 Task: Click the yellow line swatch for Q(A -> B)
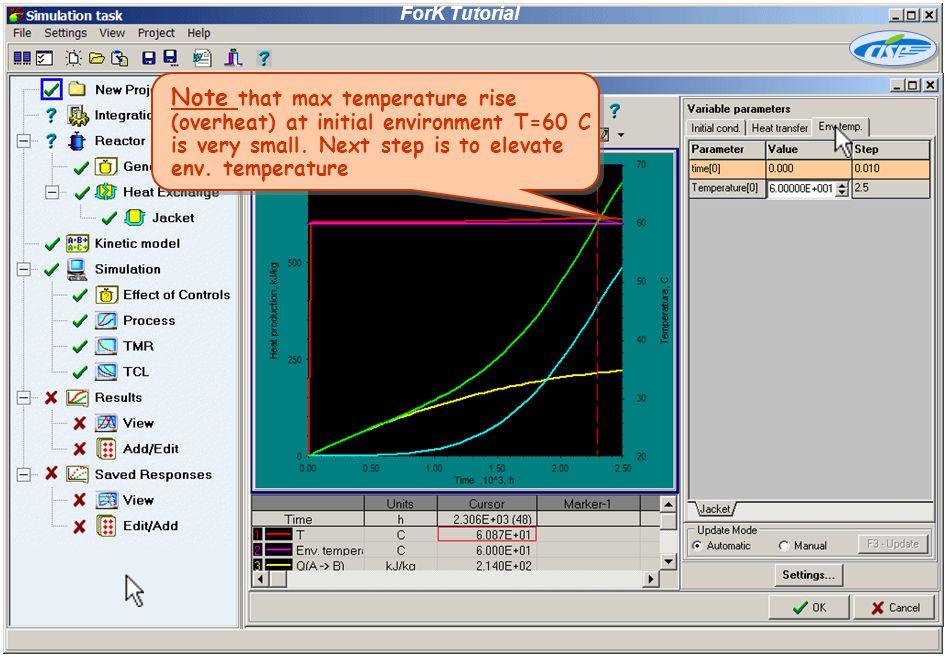click(277, 565)
